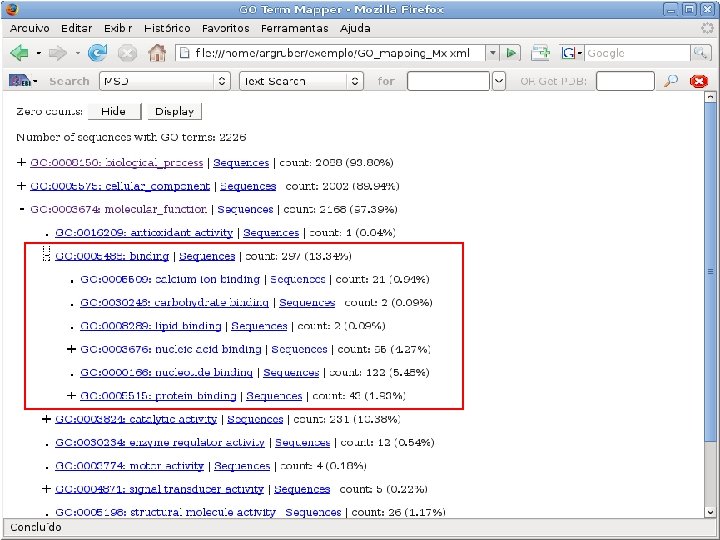Open the nucleotide binding link
720x540 pixels.
pos(166,372)
